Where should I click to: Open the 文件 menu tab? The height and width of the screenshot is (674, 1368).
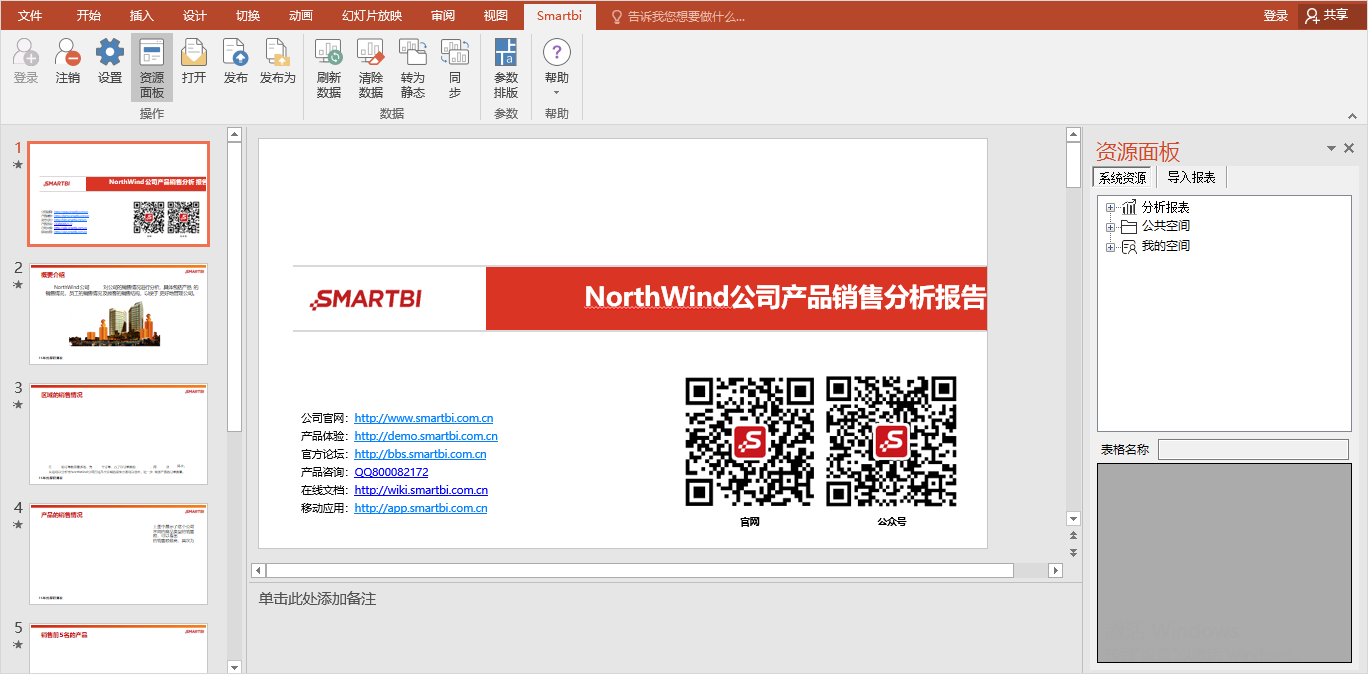pyautogui.click(x=30, y=15)
